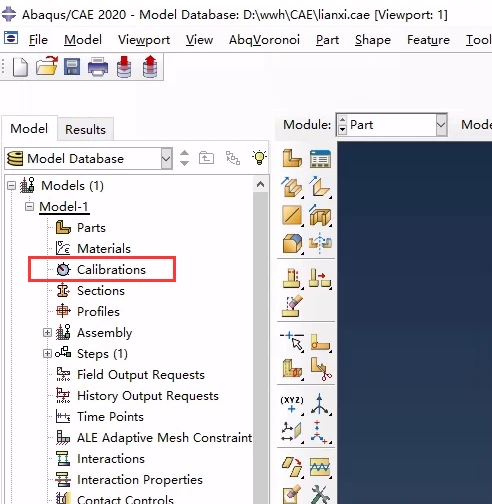Screen dimensions: 492x504
Task: Open the AbqVoronoi menu
Action: 264,40
